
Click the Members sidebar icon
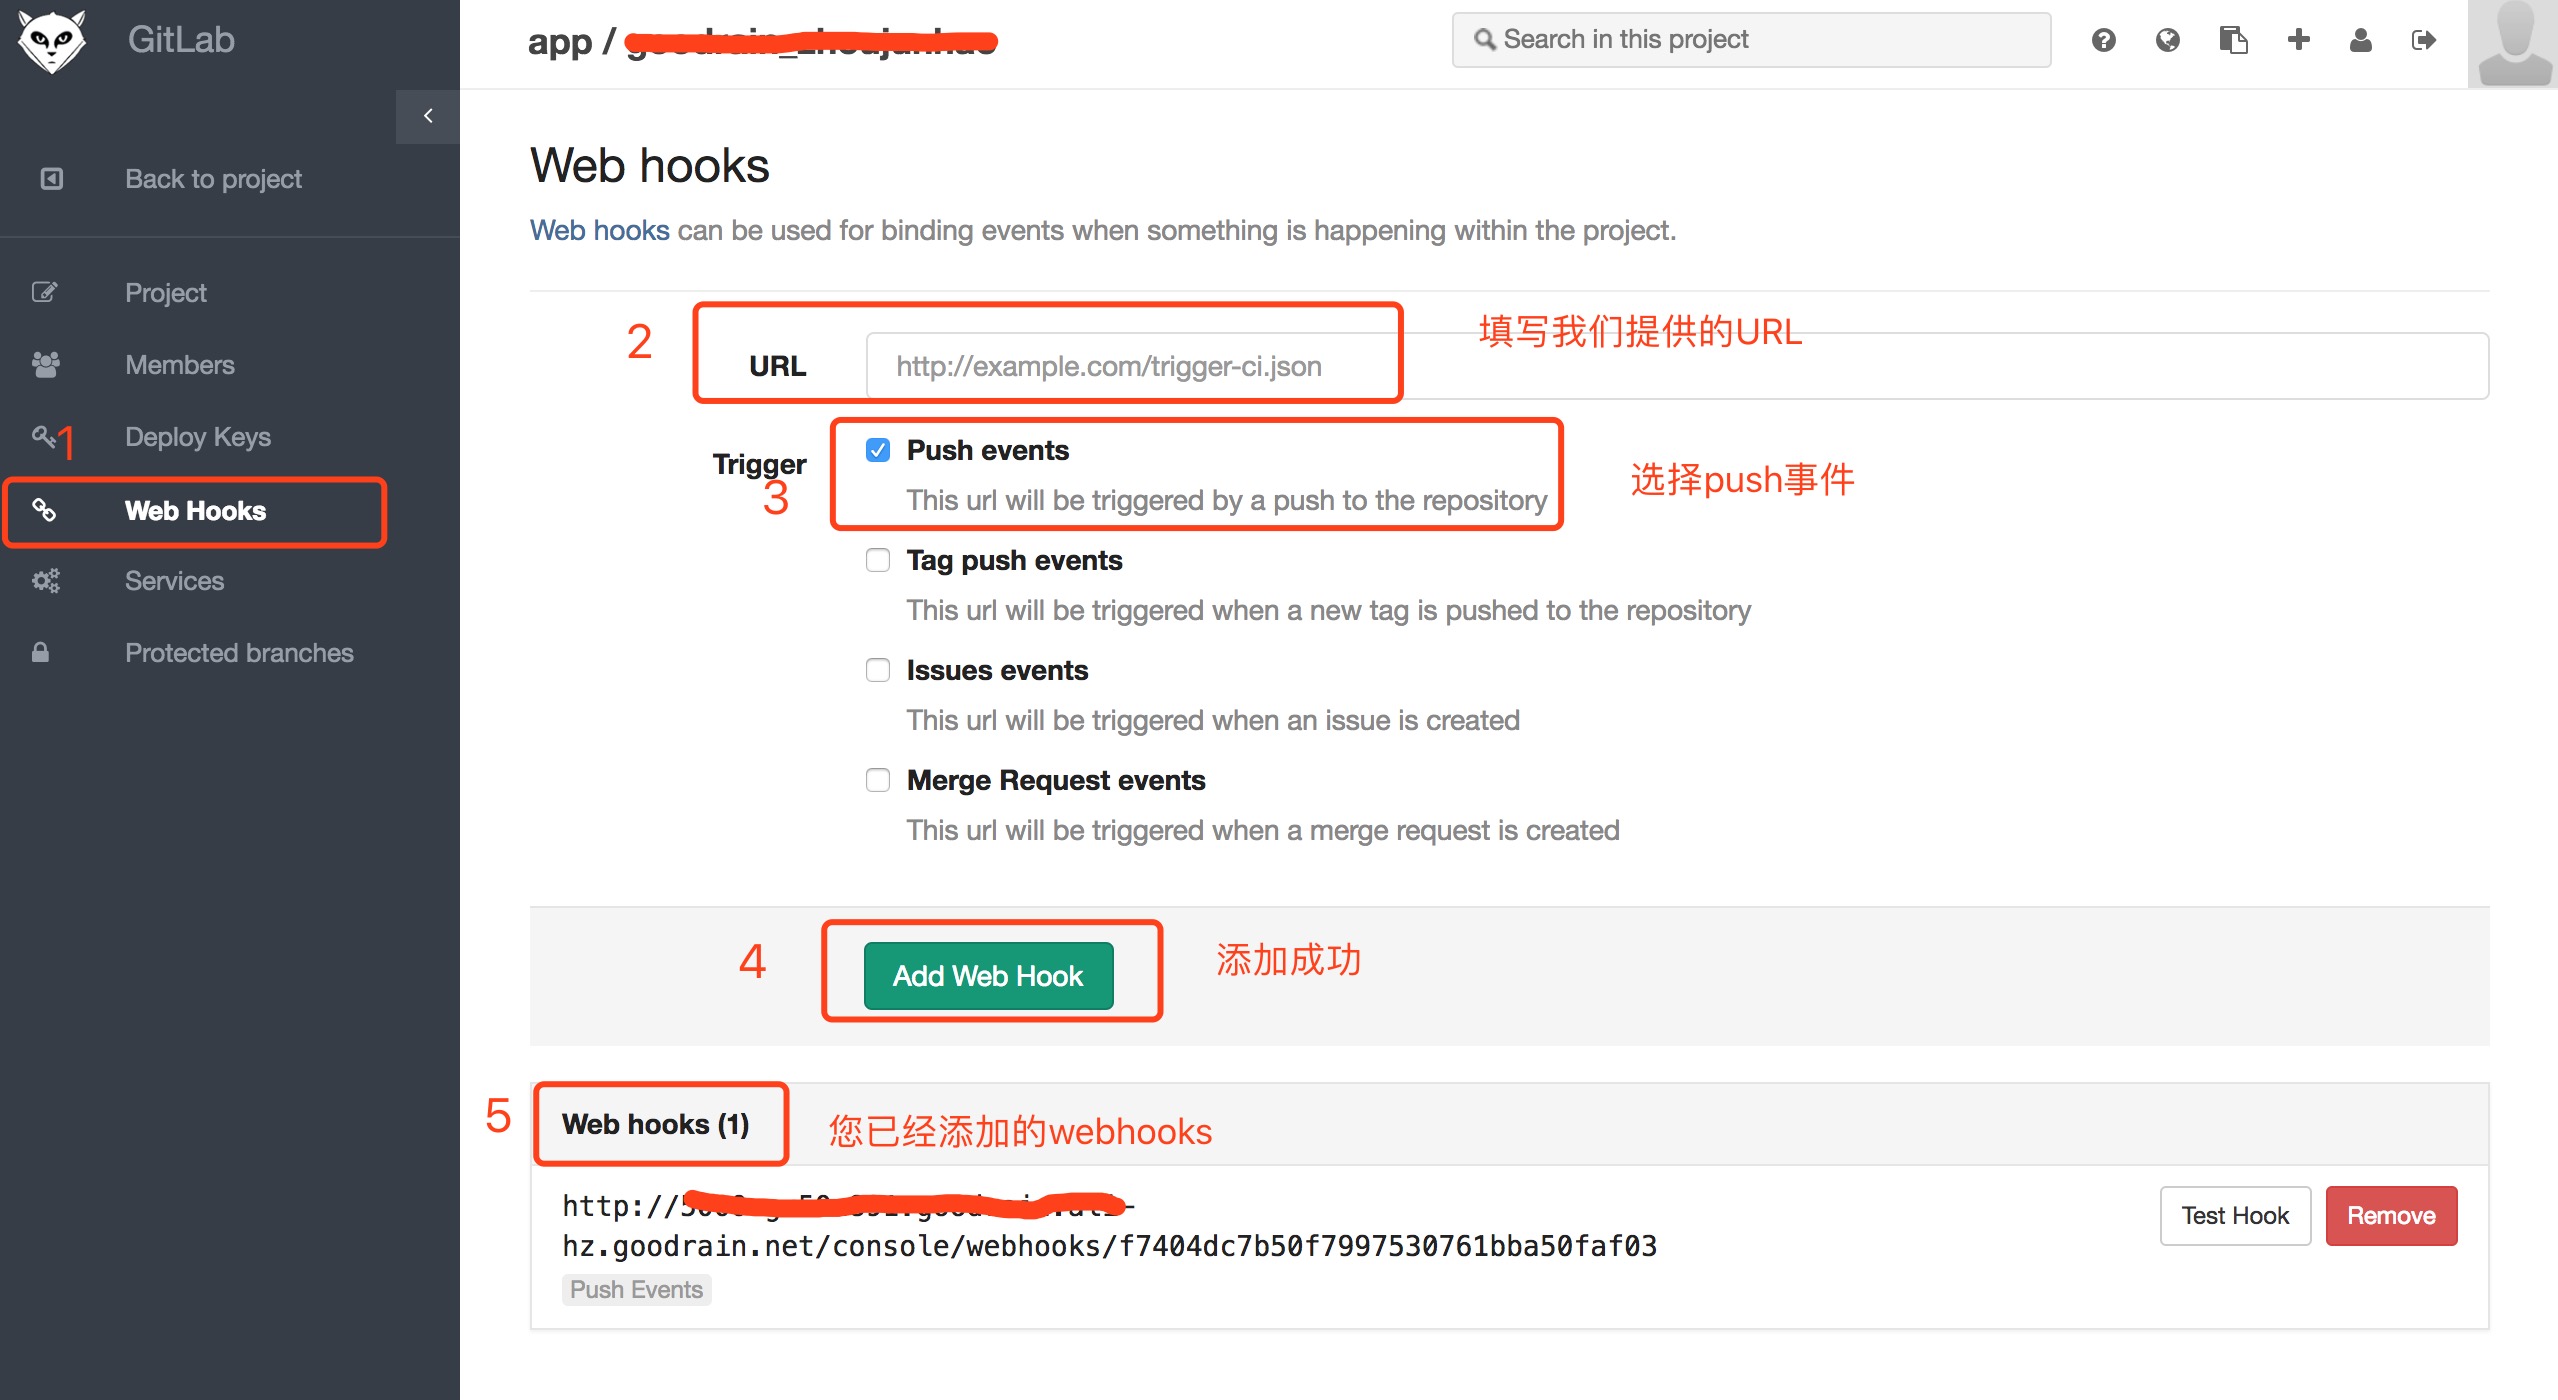(47, 364)
